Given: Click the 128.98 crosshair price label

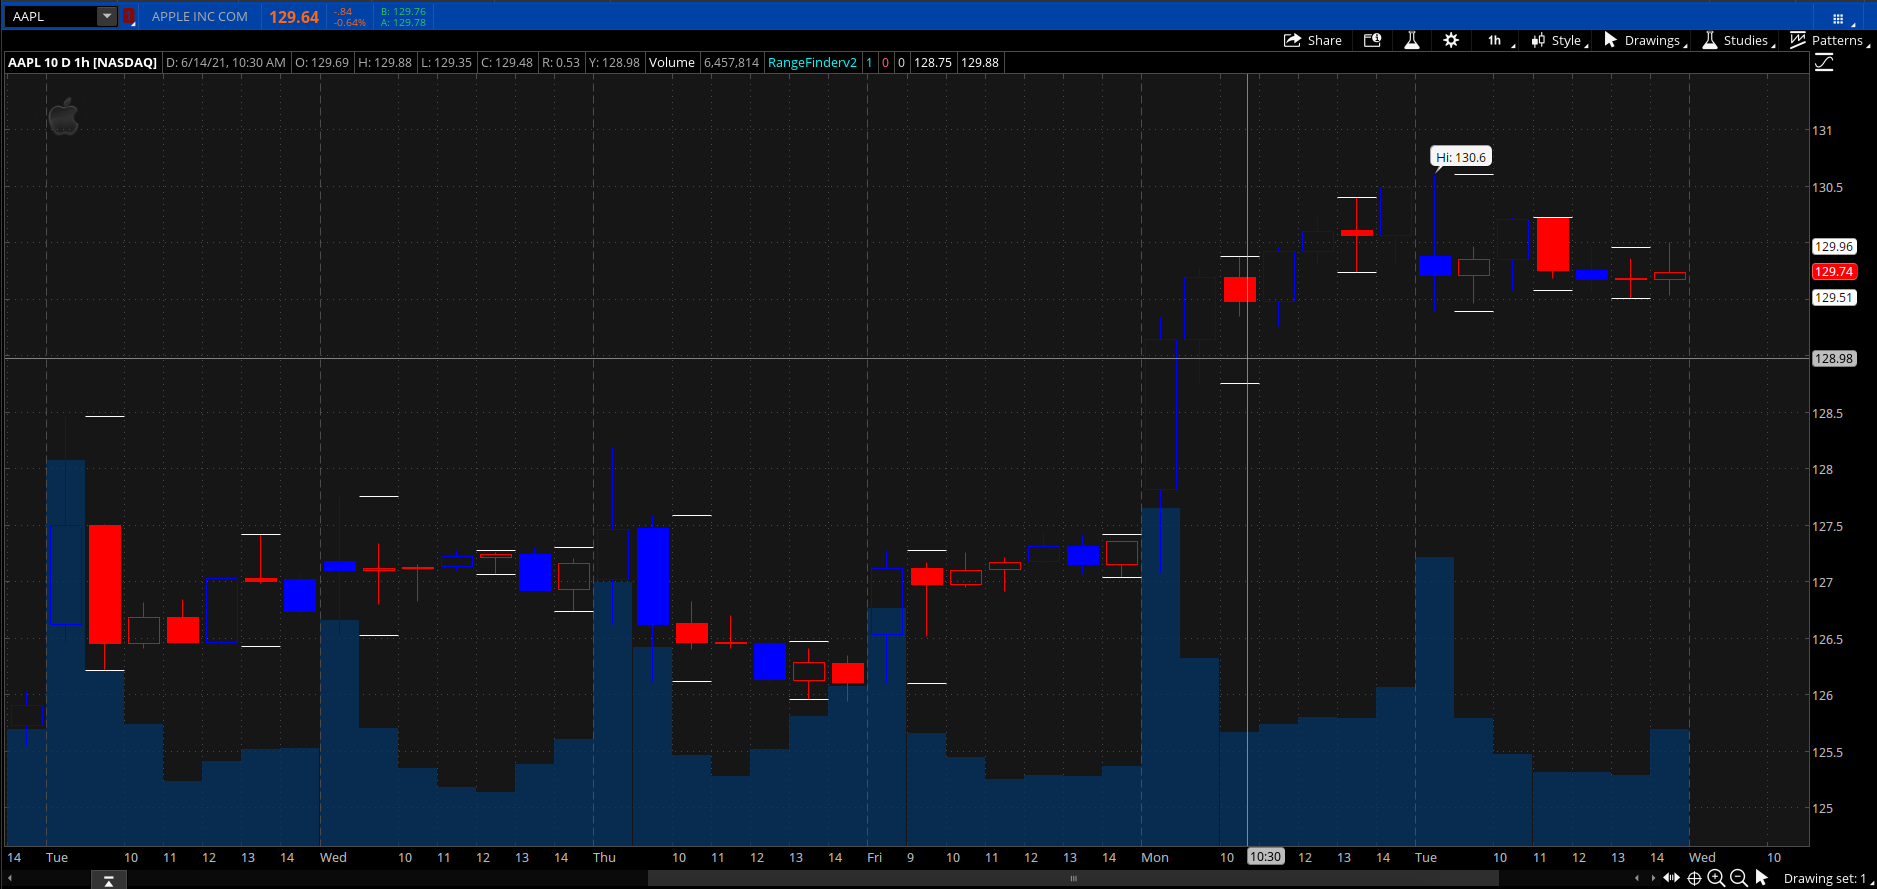Looking at the screenshot, I should tap(1834, 358).
